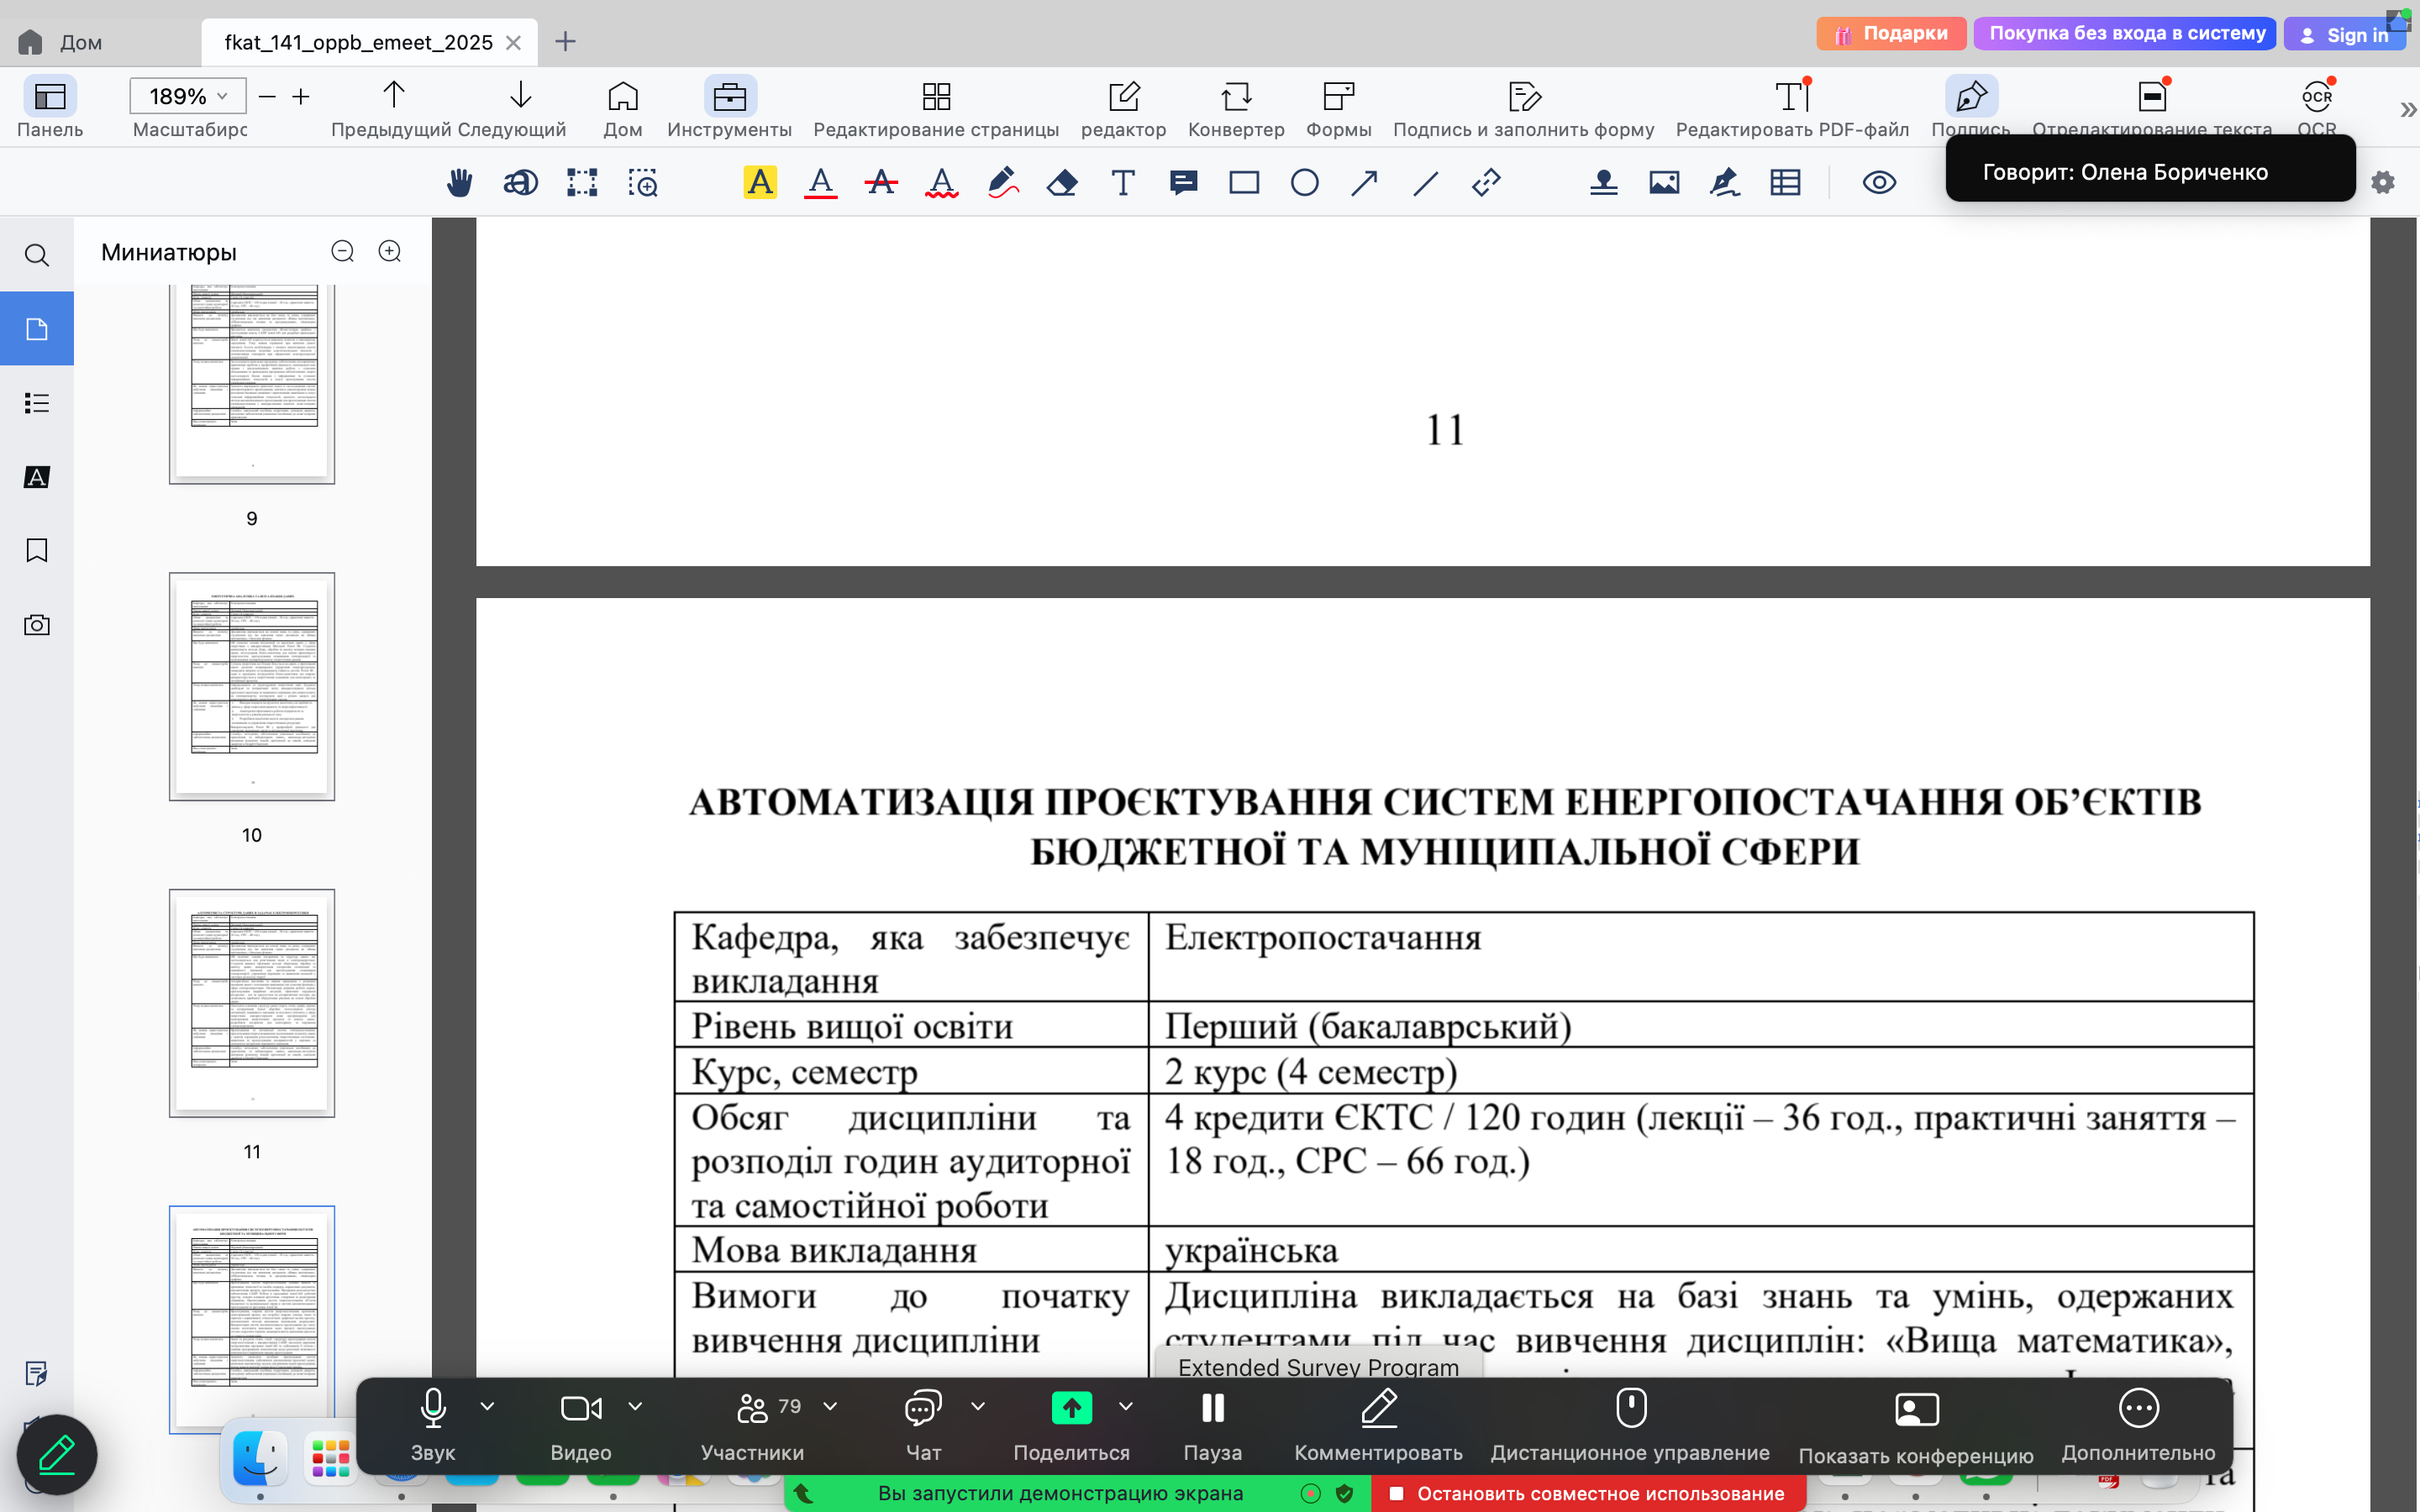Shrink thumbnails with minus magnifier
The width and height of the screenshot is (2420, 1512).
tap(343, 251)
